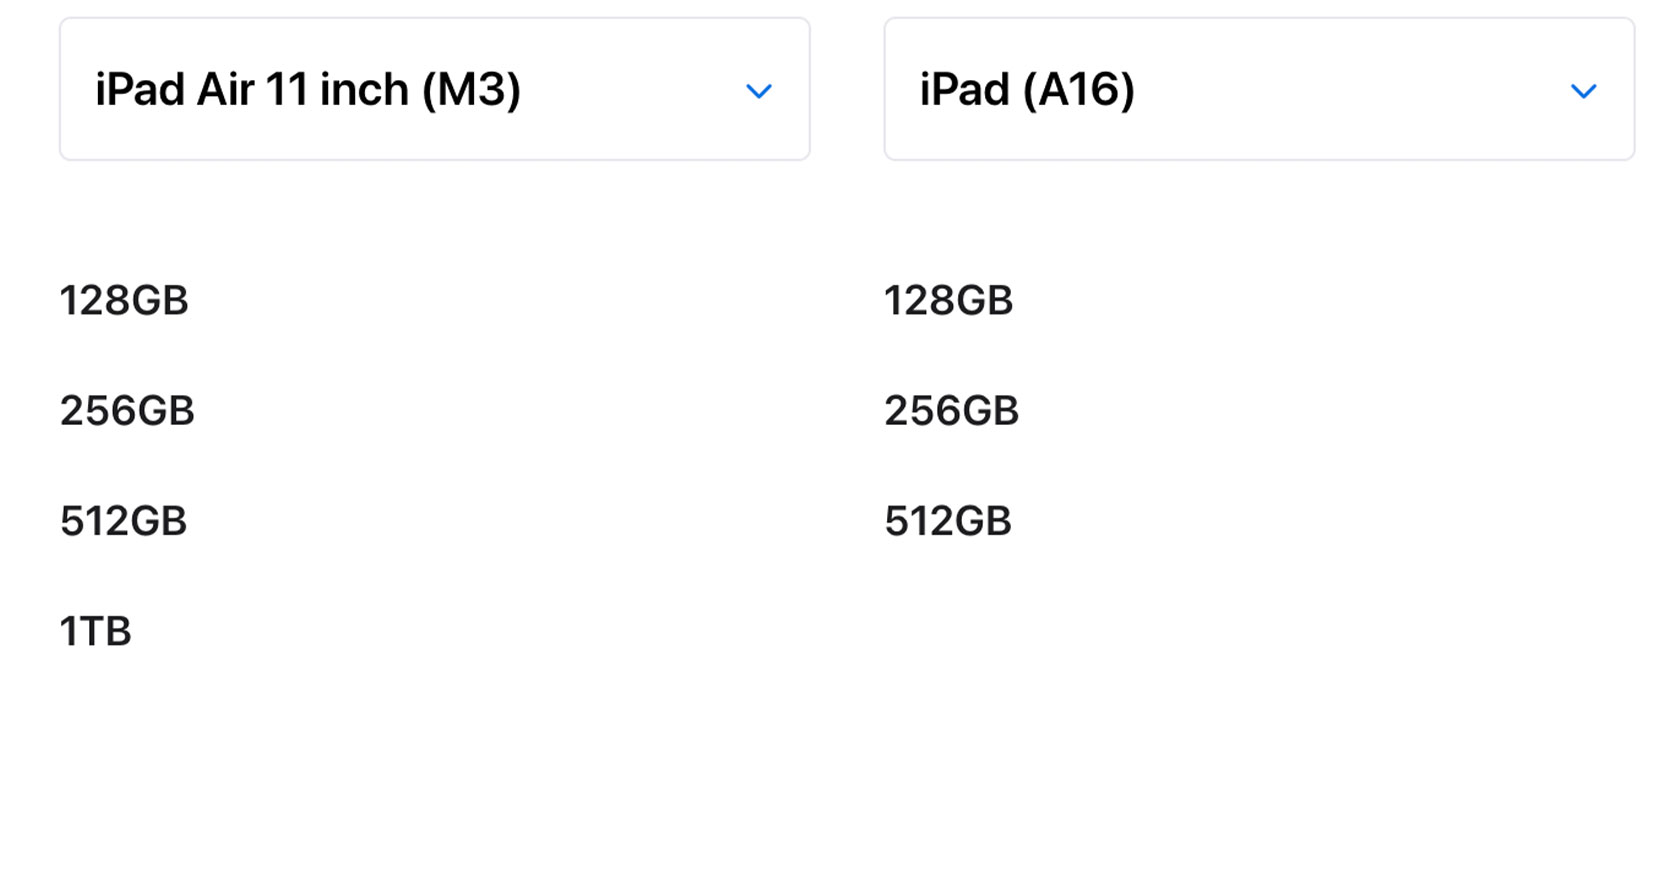Choose the smallest iPad (A16) storage capacity

(x=948, y=300)
